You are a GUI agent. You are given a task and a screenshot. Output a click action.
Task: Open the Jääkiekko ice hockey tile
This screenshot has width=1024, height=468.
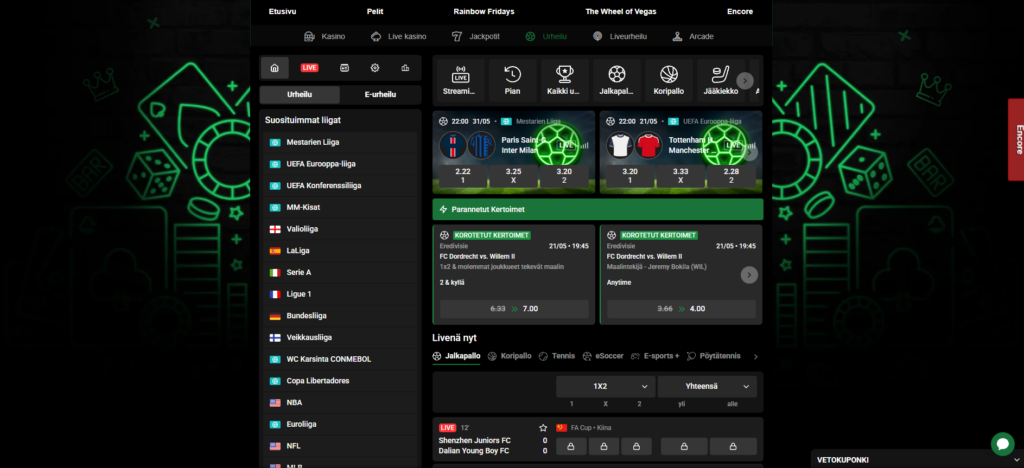pos(721,80)
